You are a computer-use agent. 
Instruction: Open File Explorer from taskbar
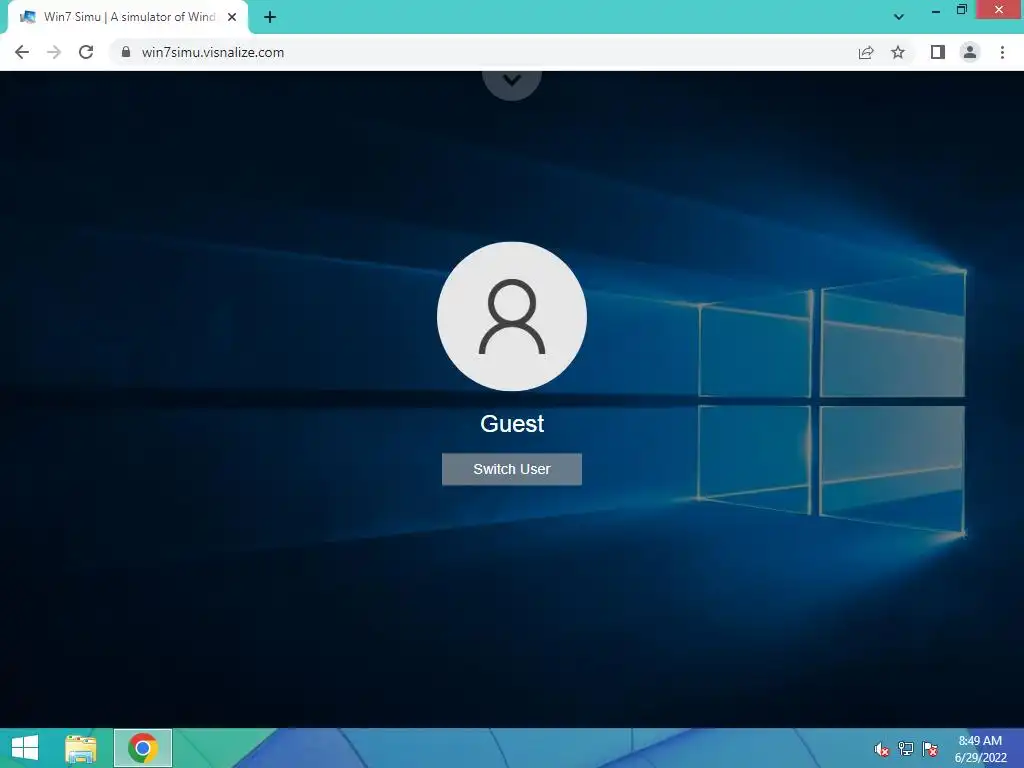click(81, 748)
